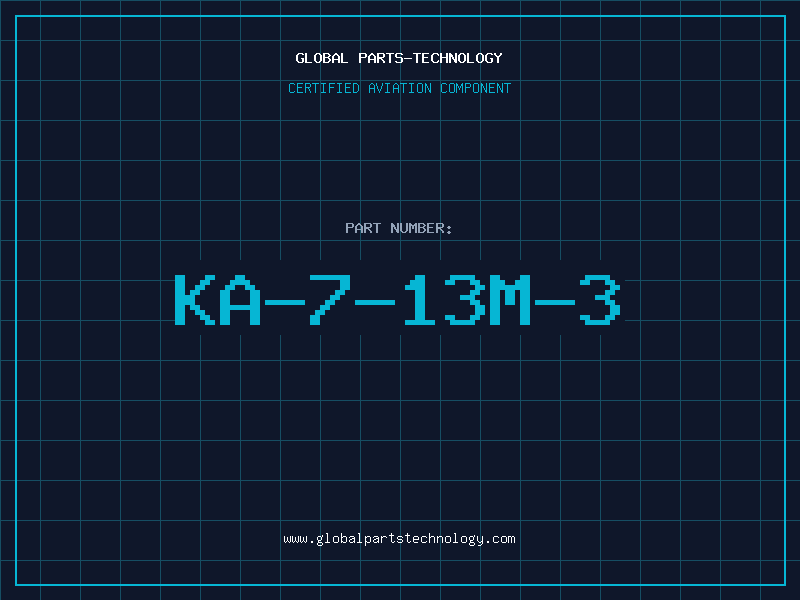Select the 13M segment of the part number
The height and width of the screenshot is (600, 800).
(468, 300)
